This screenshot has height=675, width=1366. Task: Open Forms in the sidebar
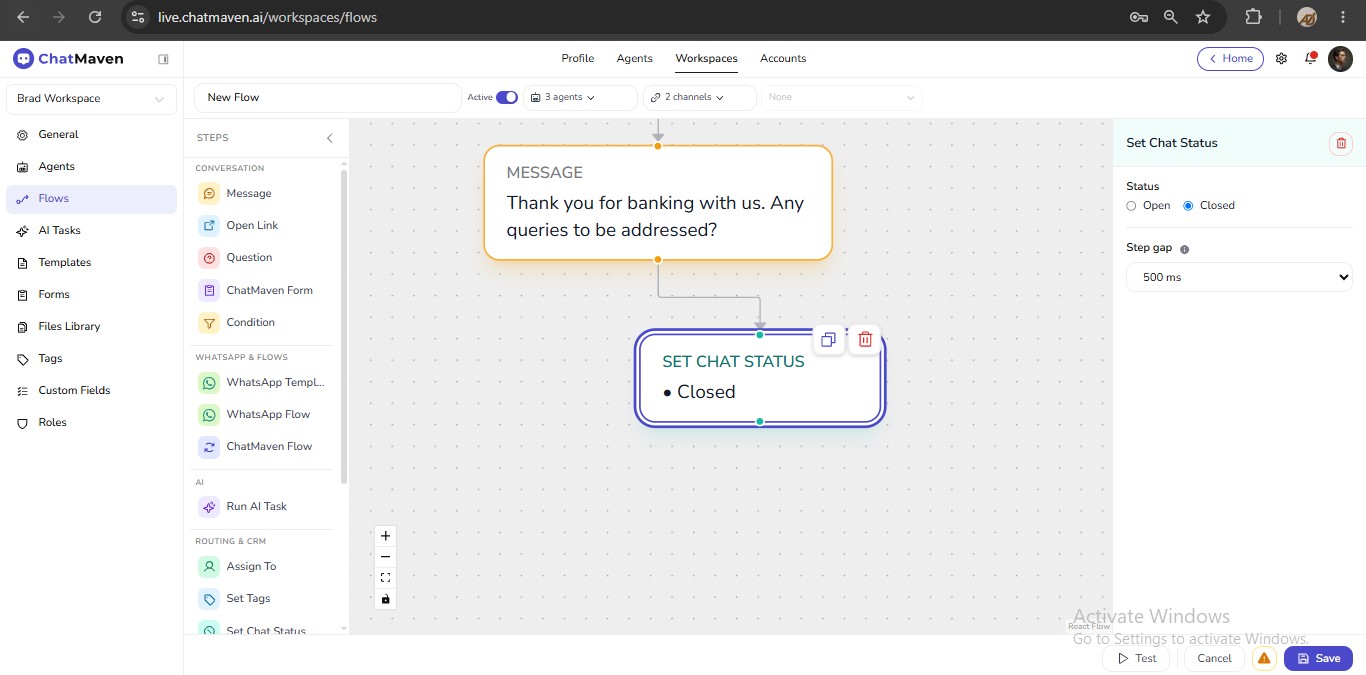[x=91, y=295]
